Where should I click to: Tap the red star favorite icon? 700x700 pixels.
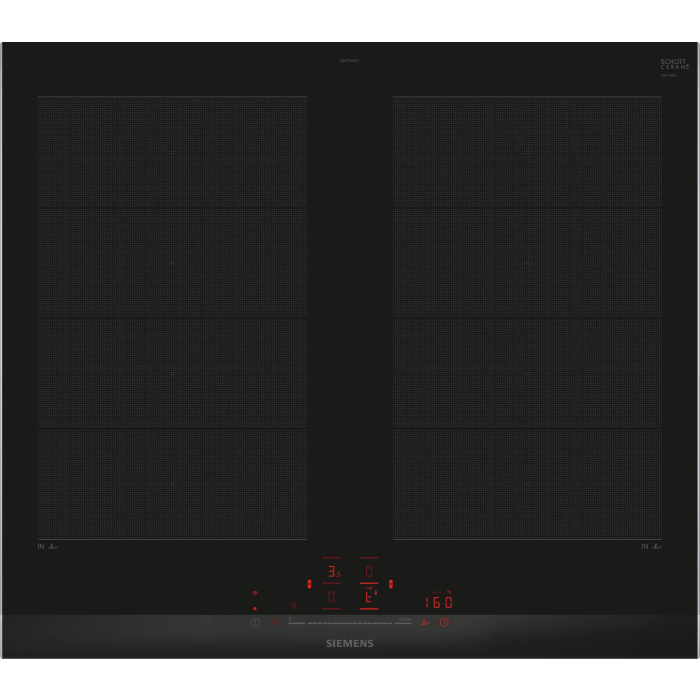point(293,605)
